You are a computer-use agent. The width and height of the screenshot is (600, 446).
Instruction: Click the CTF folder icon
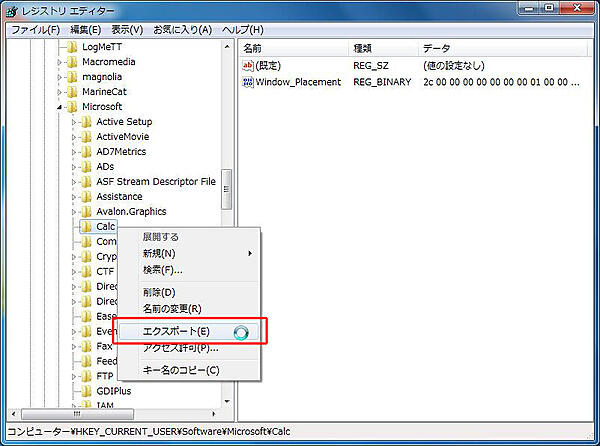pyautogui.click(x=86, y=272)
